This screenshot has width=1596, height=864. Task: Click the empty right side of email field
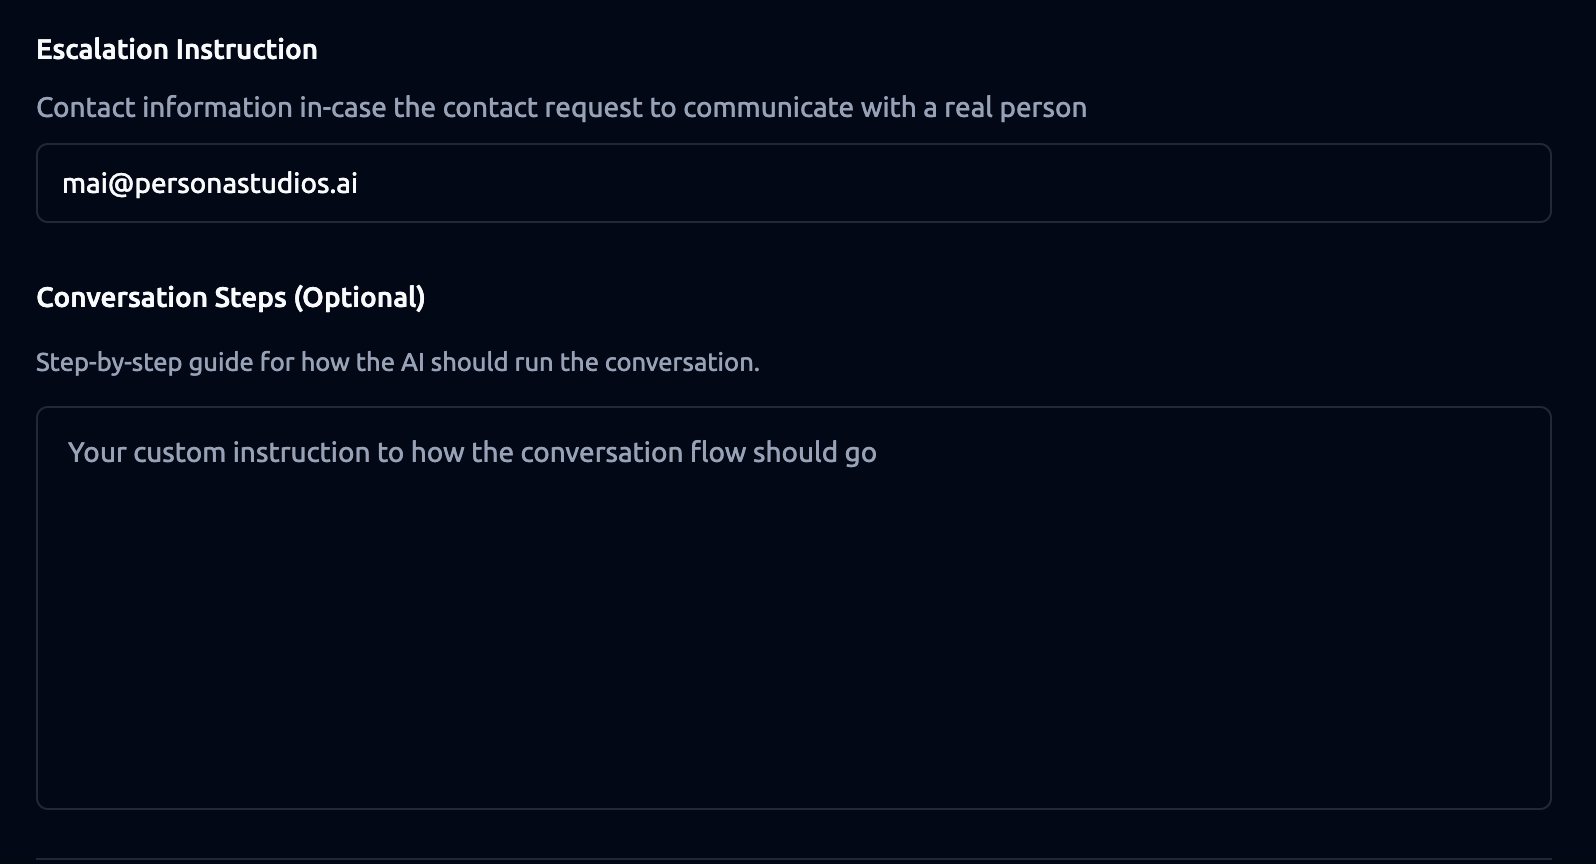pyautogui.click(x=1200, y=183)
